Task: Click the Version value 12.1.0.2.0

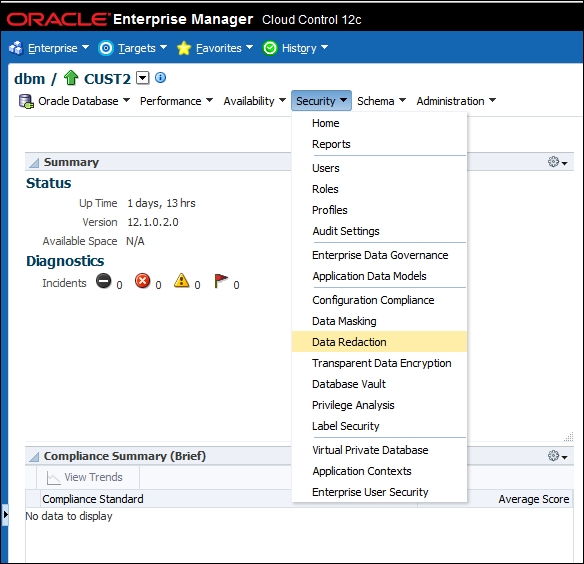Action: pos(153,222)
